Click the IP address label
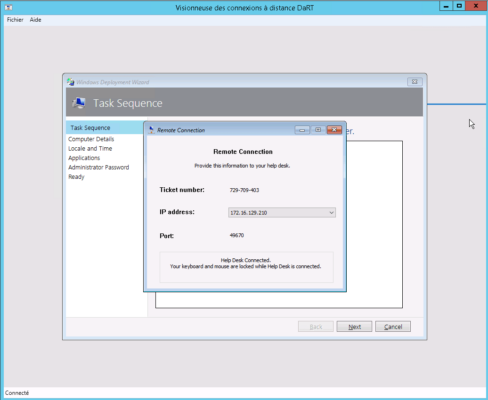 click(177, 212)
